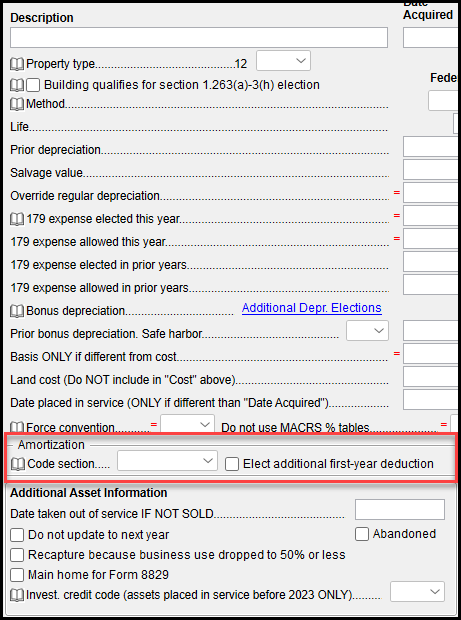Open the Invest. credit code dropdown
Viewport: 461px width, 620px height.
418,592
